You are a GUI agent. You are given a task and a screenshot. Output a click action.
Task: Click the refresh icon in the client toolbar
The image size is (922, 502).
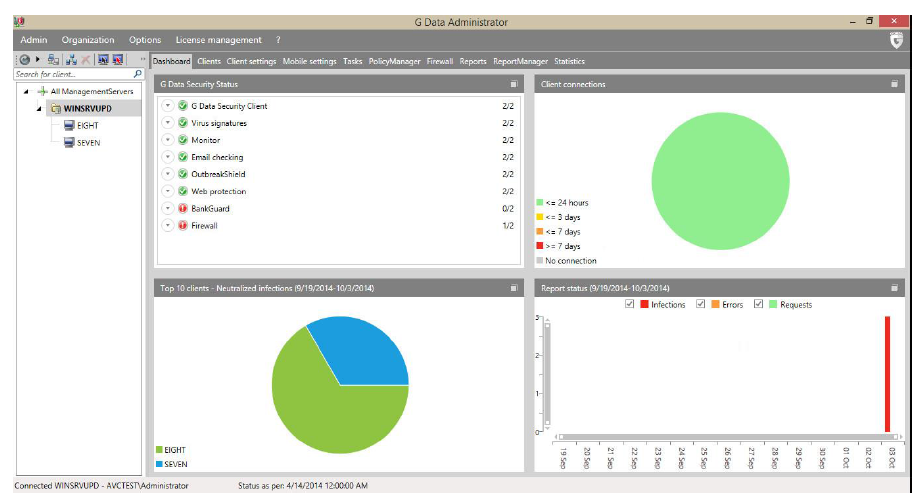point(23,60)
